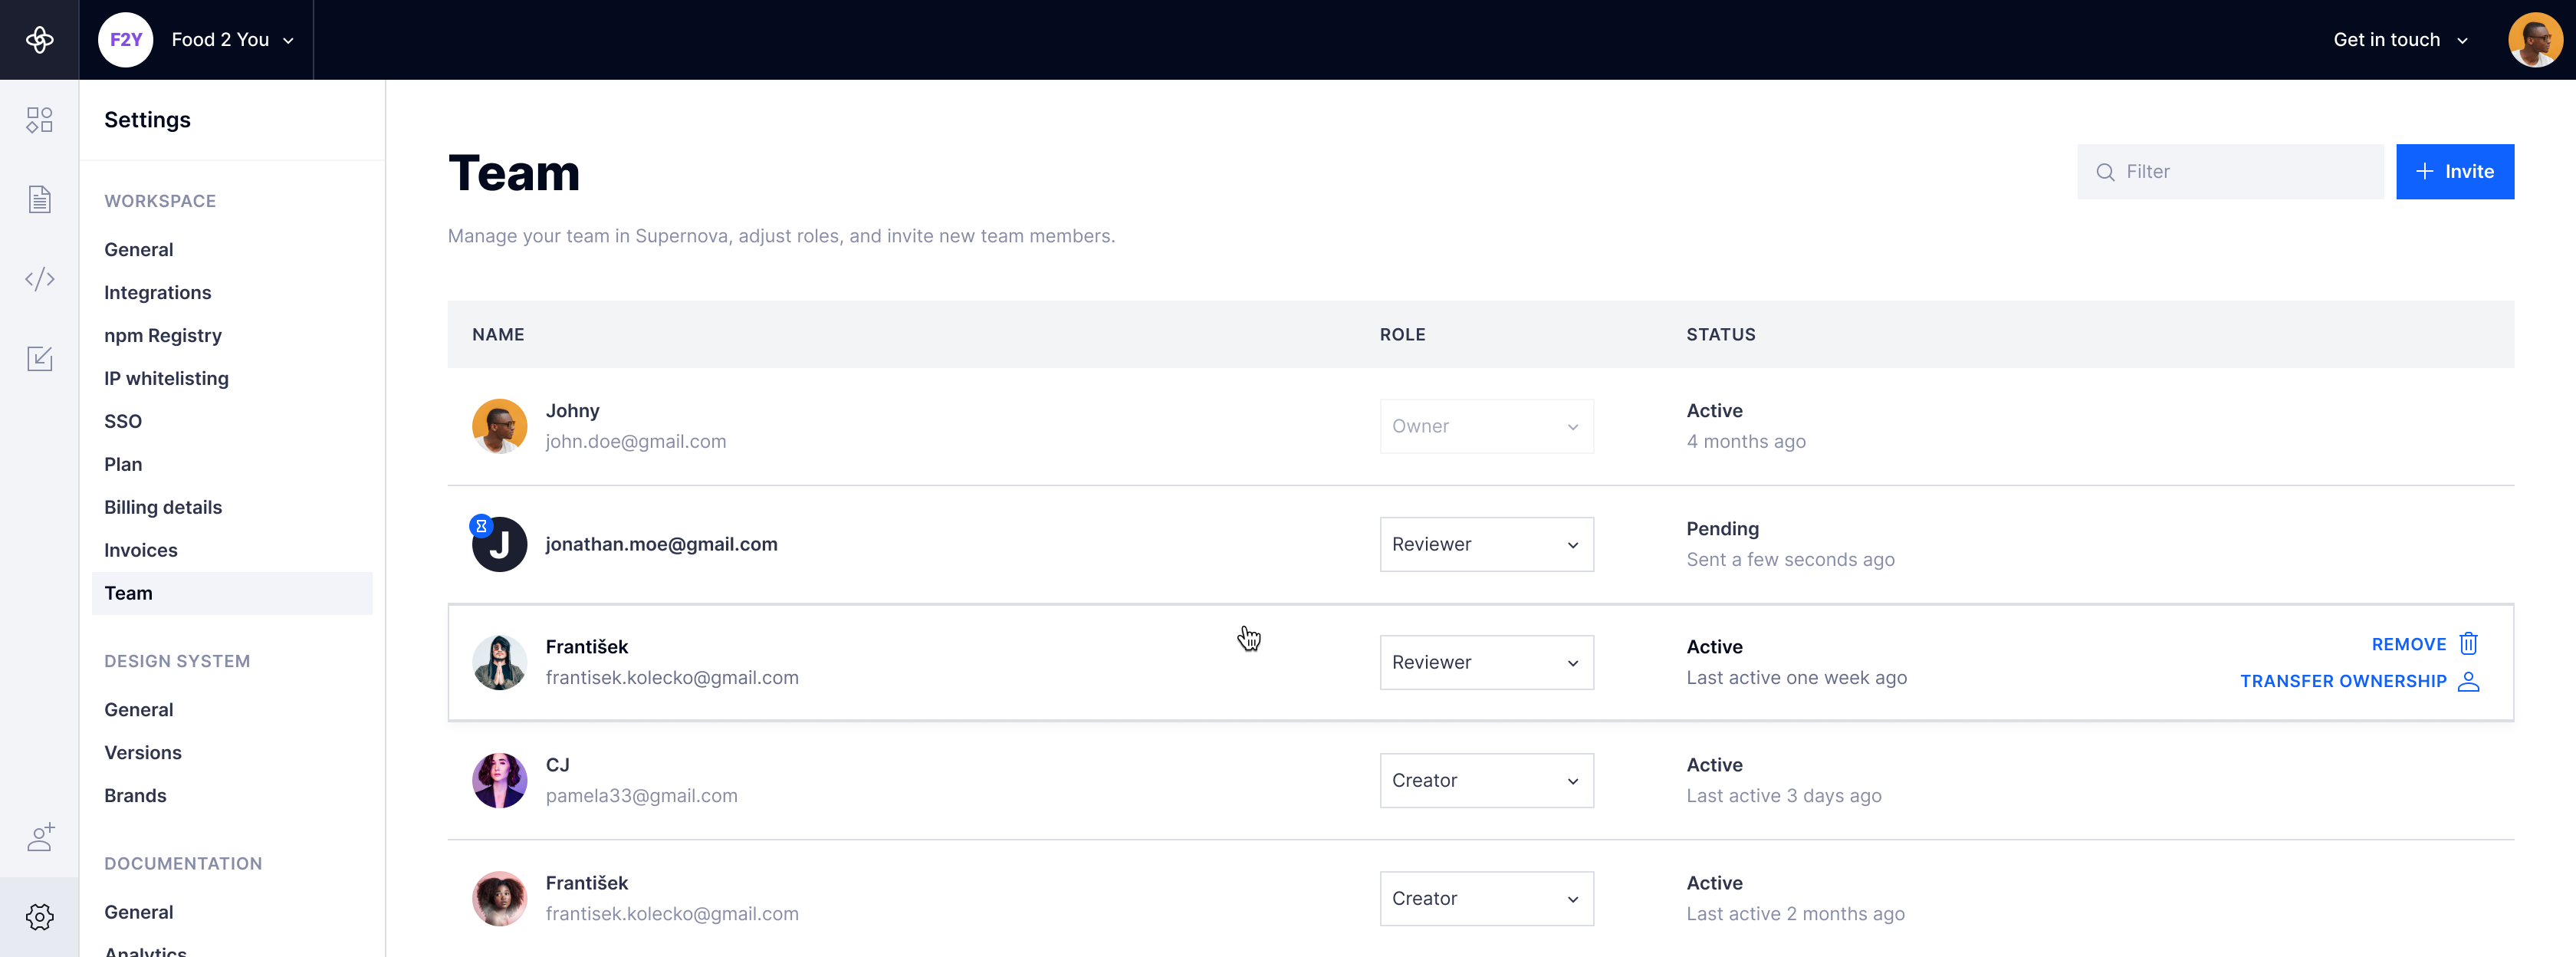Open Plan settings
The height and width of the screenshot is (957, 2576).
click(x=123, y=465)
